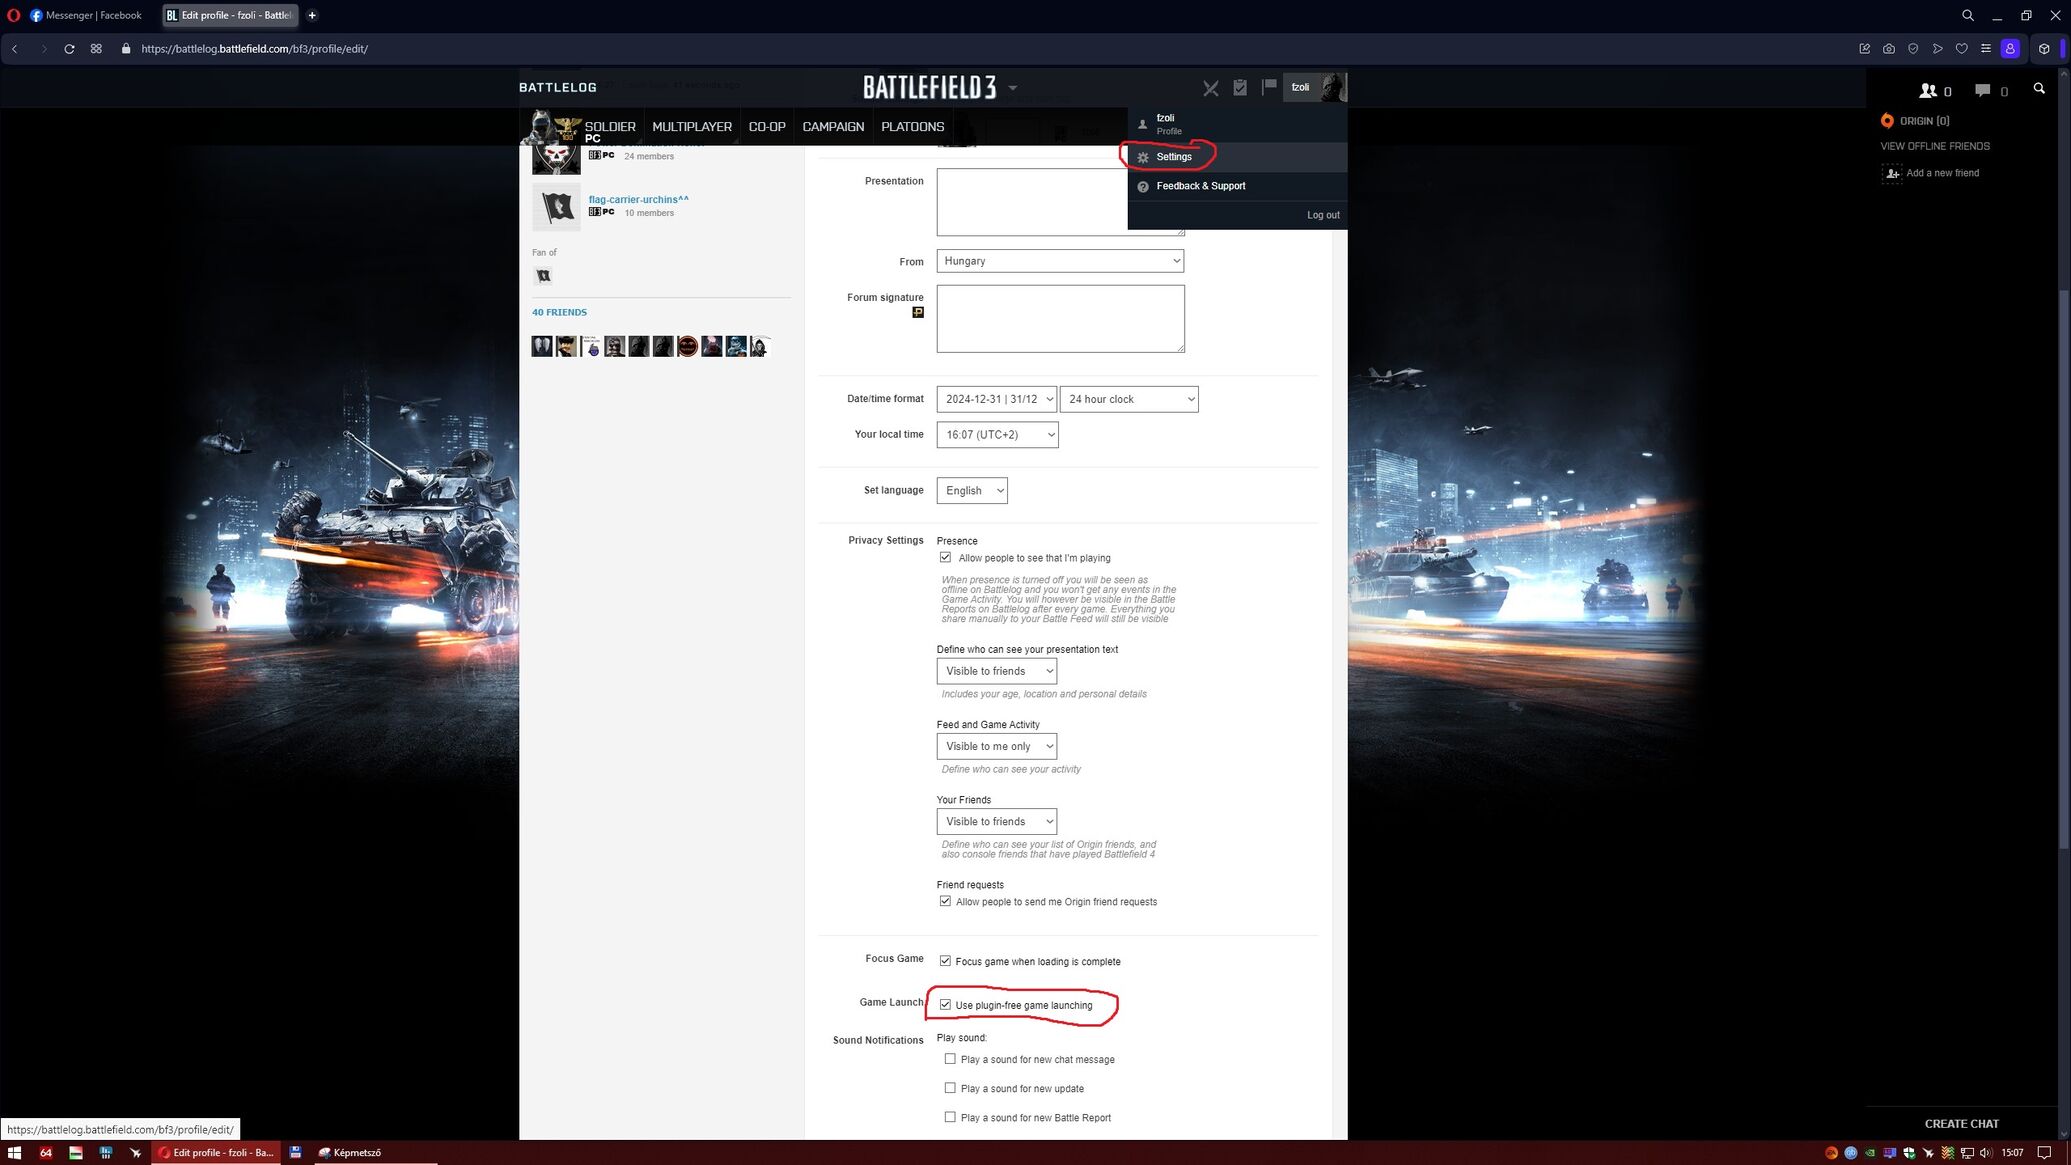2071x1165 pixels.
Task: Open the Opera extensions cube icon
Action: coord(2044,49)
